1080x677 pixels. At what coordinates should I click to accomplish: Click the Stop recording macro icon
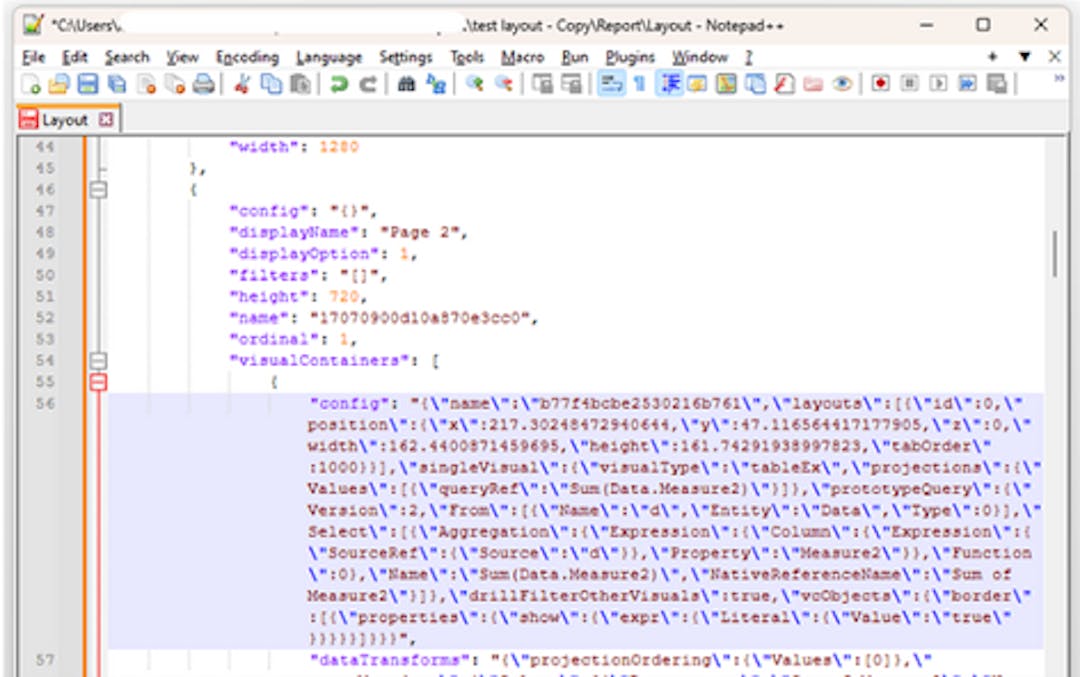click(909, 84)
